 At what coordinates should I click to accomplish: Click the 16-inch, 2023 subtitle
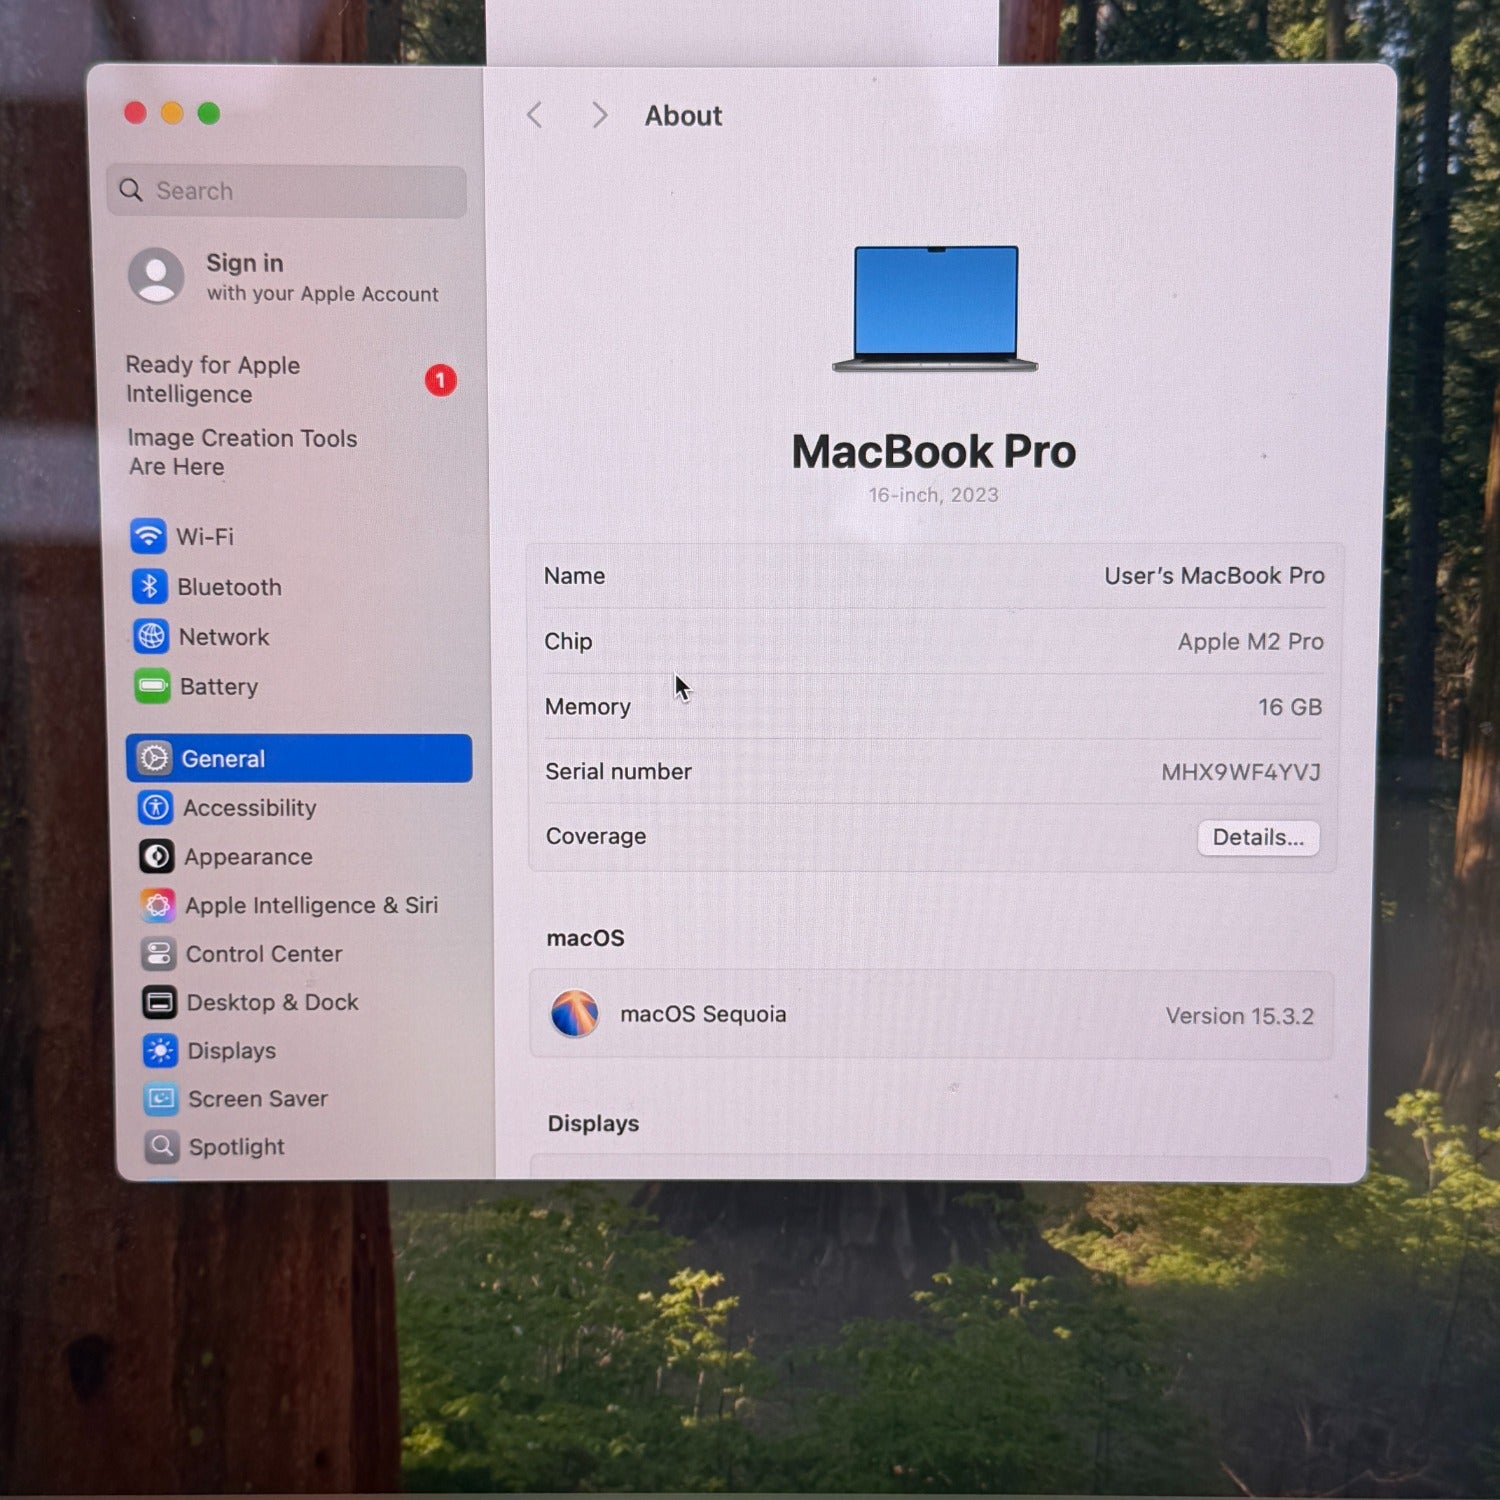(x=933, y=495)
